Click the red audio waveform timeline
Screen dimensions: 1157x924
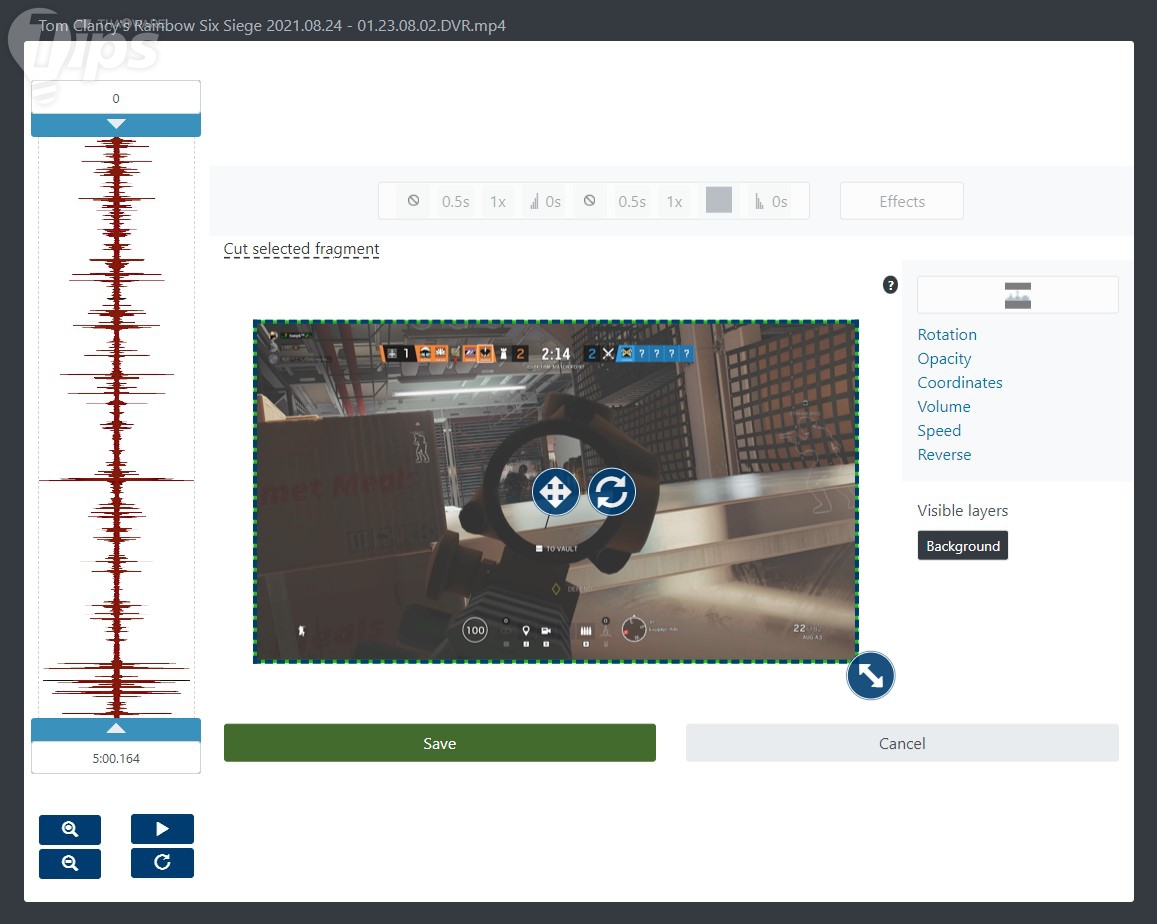[x=116, y=427]
